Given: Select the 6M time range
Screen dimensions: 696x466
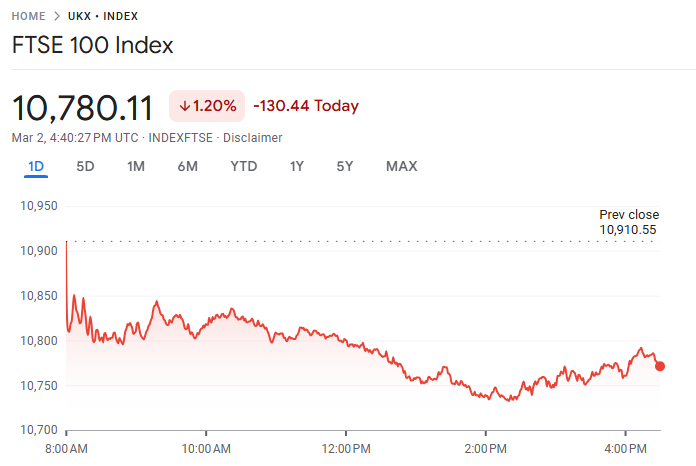Looking at the screenshot, I should click(187, 166).
